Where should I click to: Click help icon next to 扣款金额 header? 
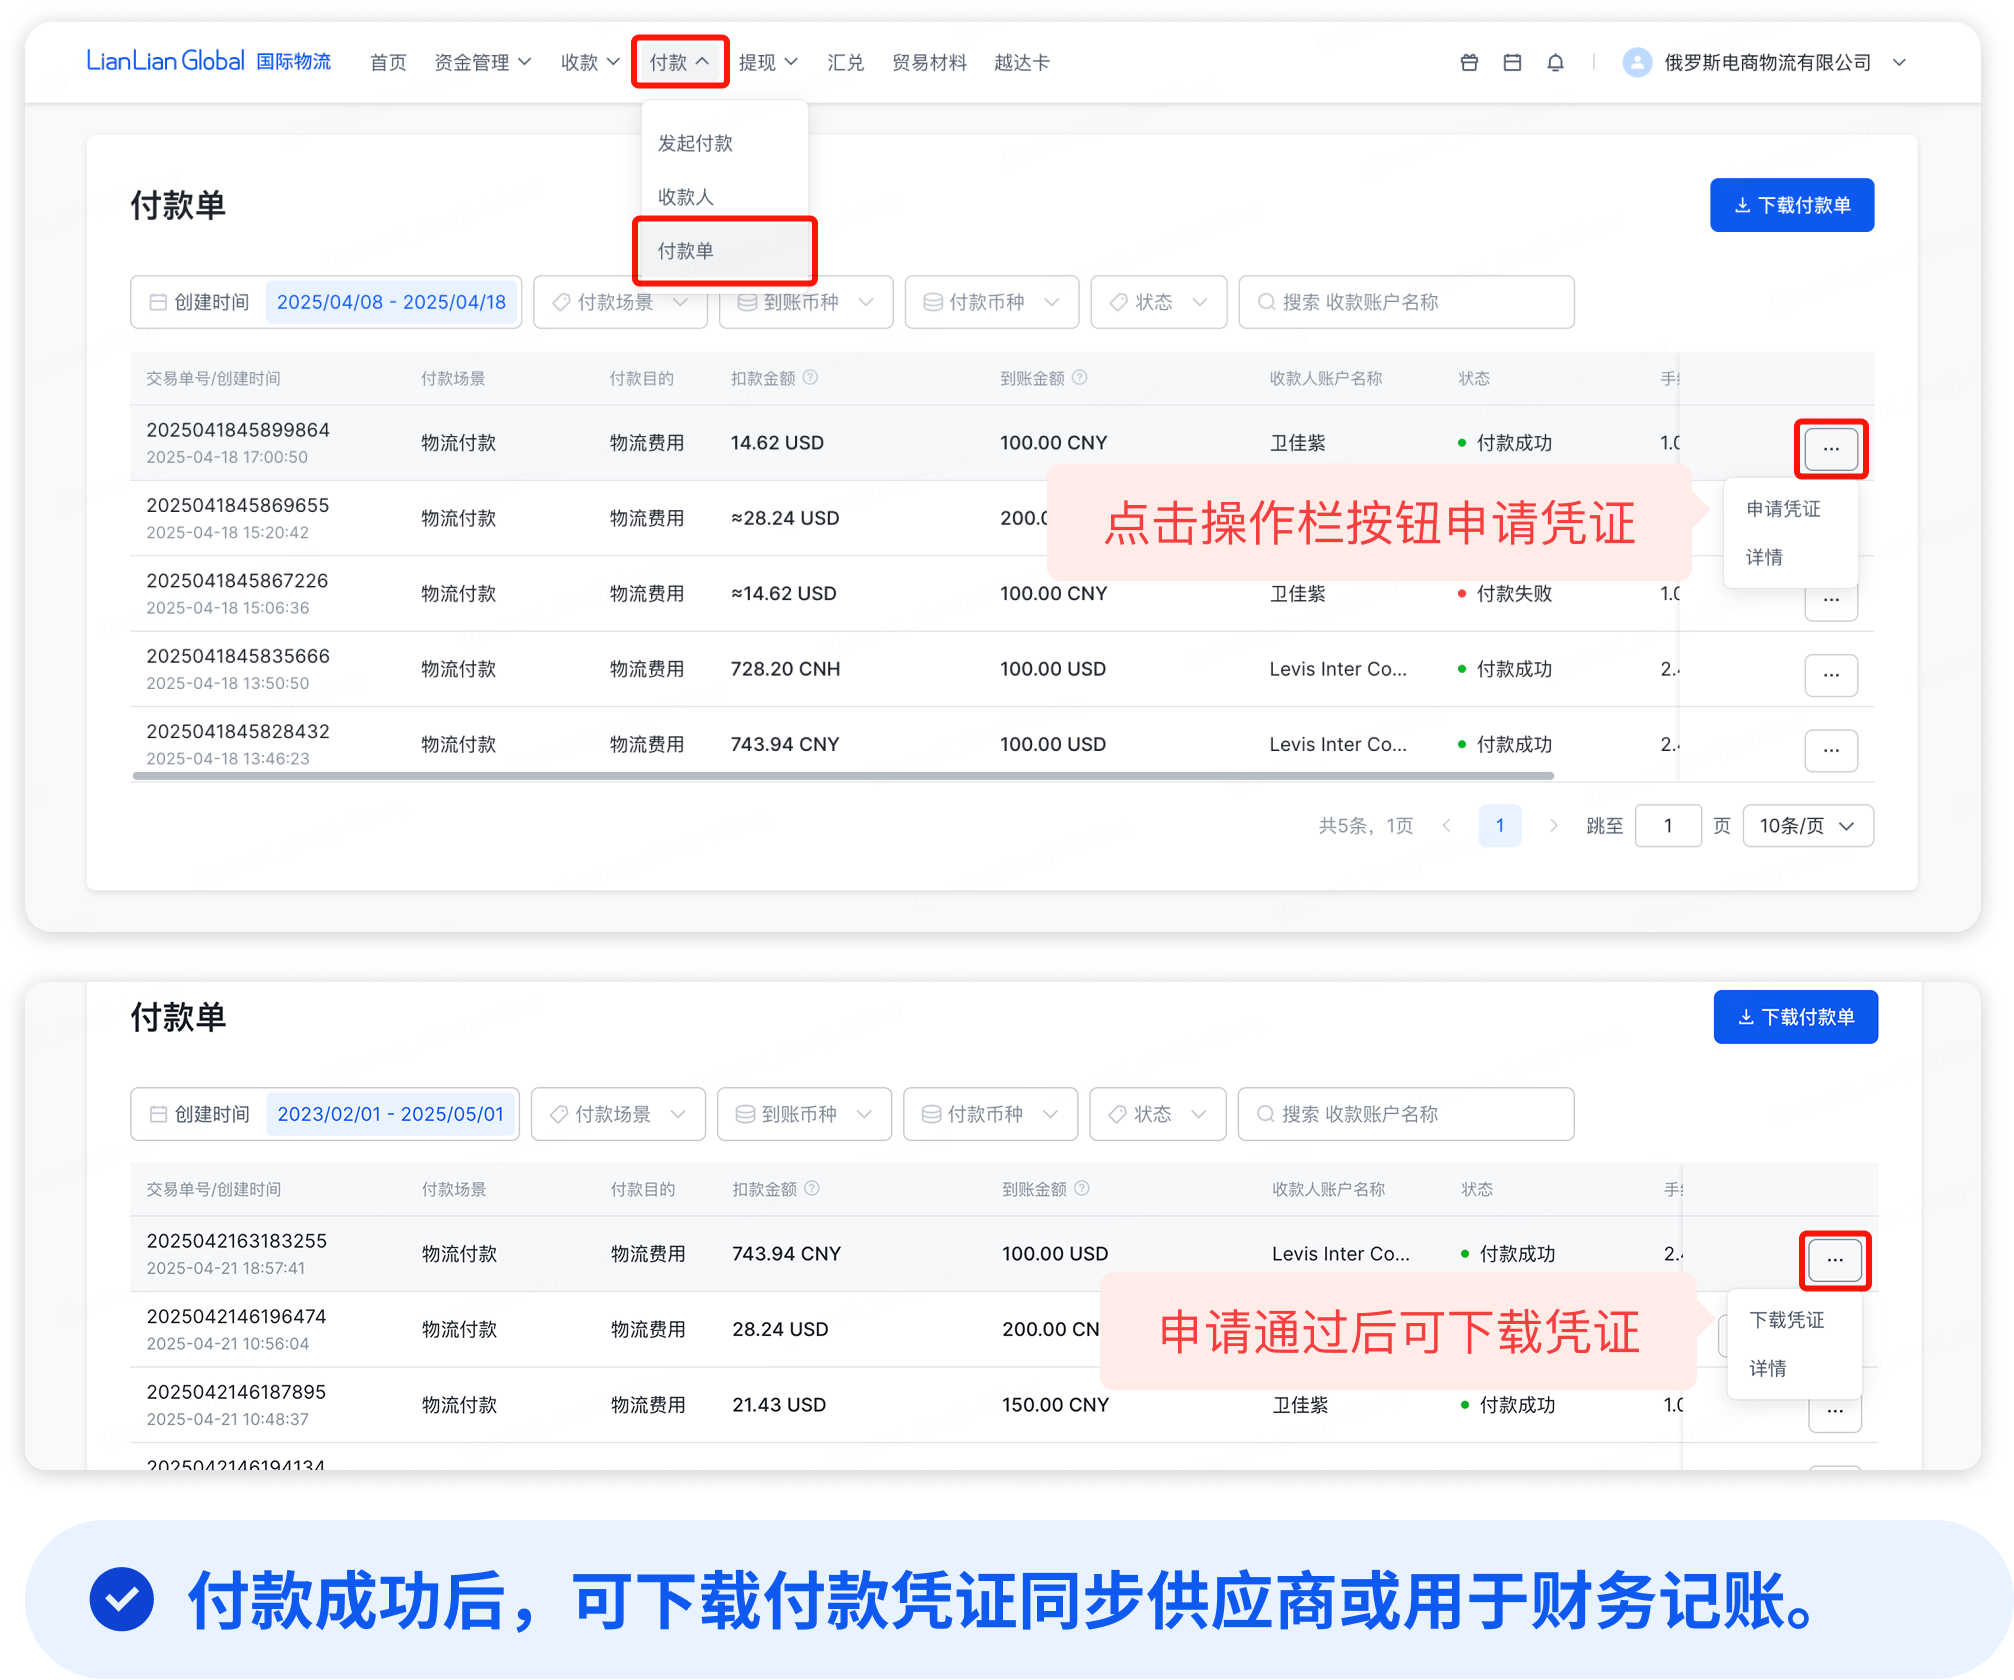(811, 378)
